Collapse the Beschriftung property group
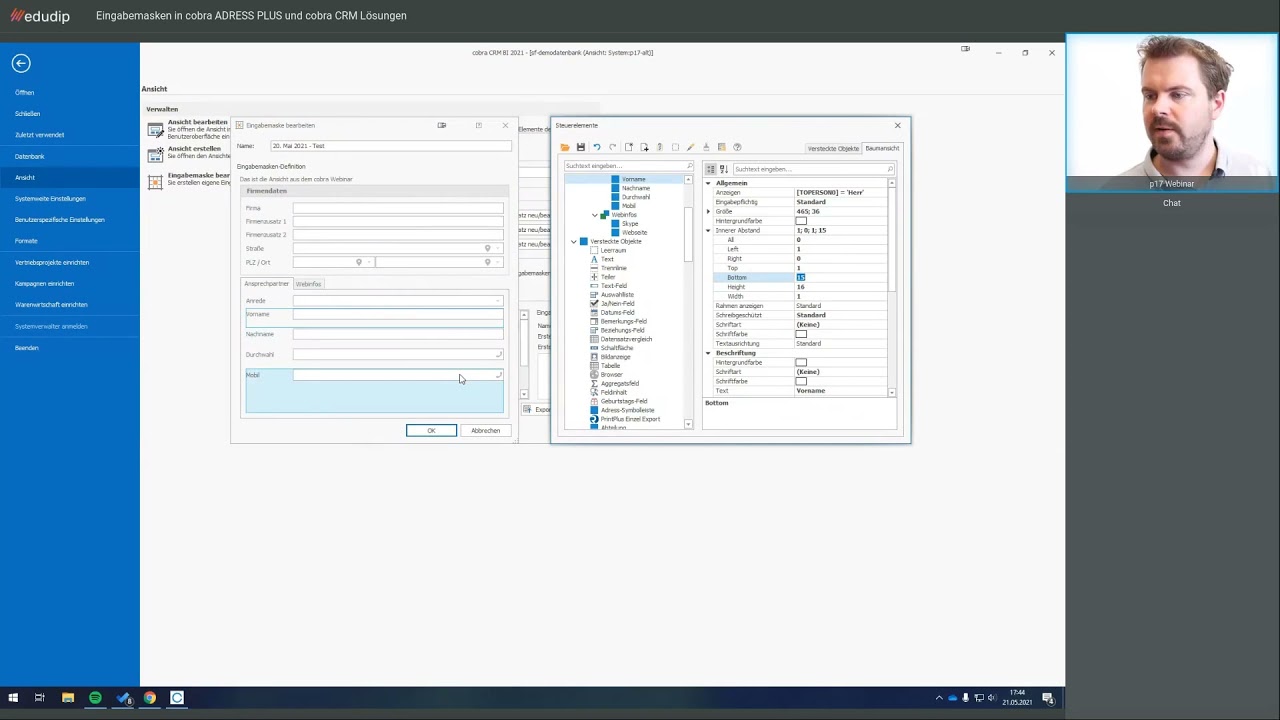Viewport: 1280px width, 720px height. pyautogui.click(x=708, y=353)
